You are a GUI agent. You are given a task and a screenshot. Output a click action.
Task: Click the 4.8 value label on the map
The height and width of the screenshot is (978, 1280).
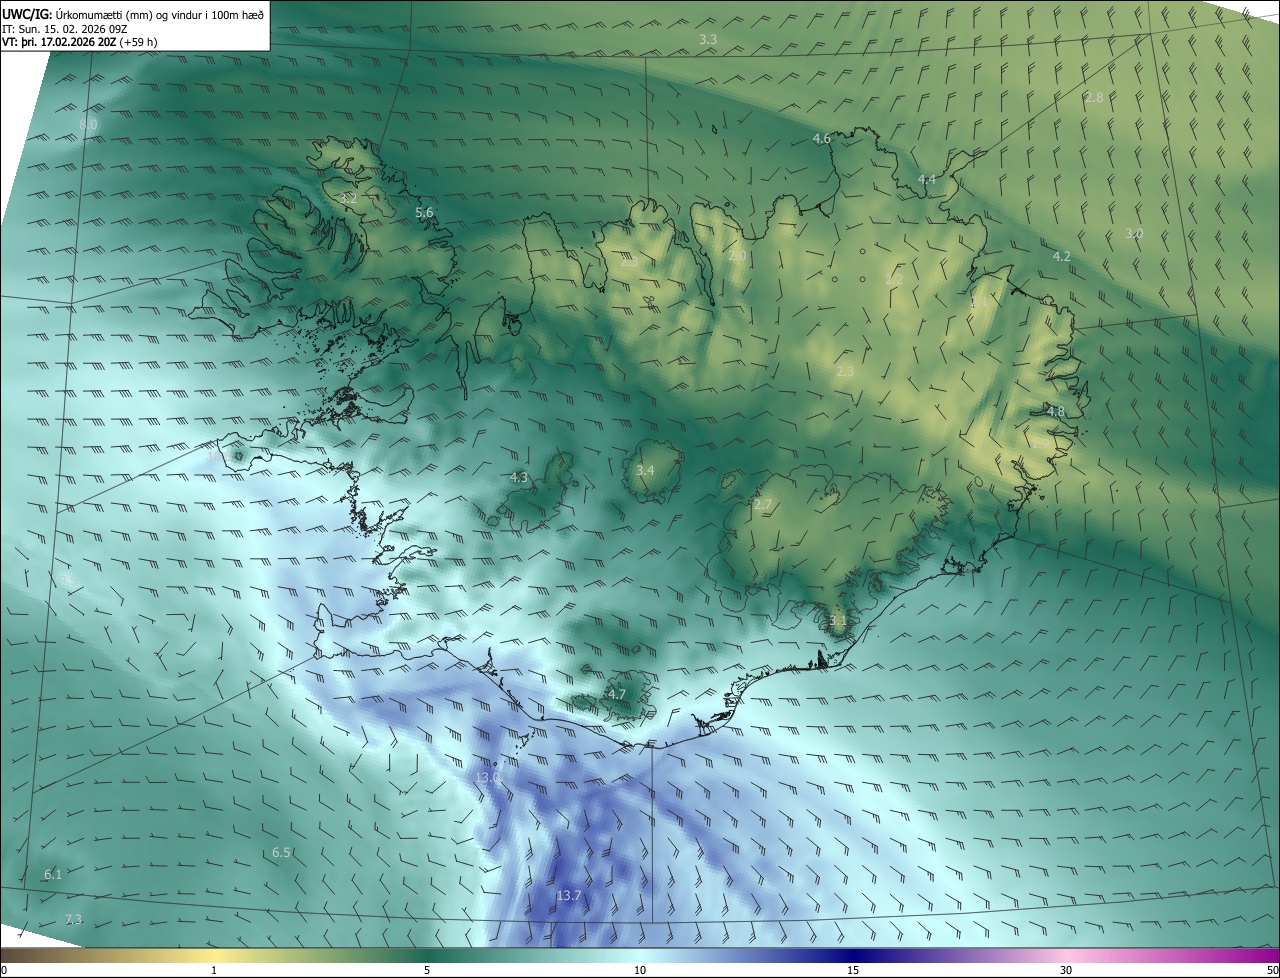point(1056,411)
